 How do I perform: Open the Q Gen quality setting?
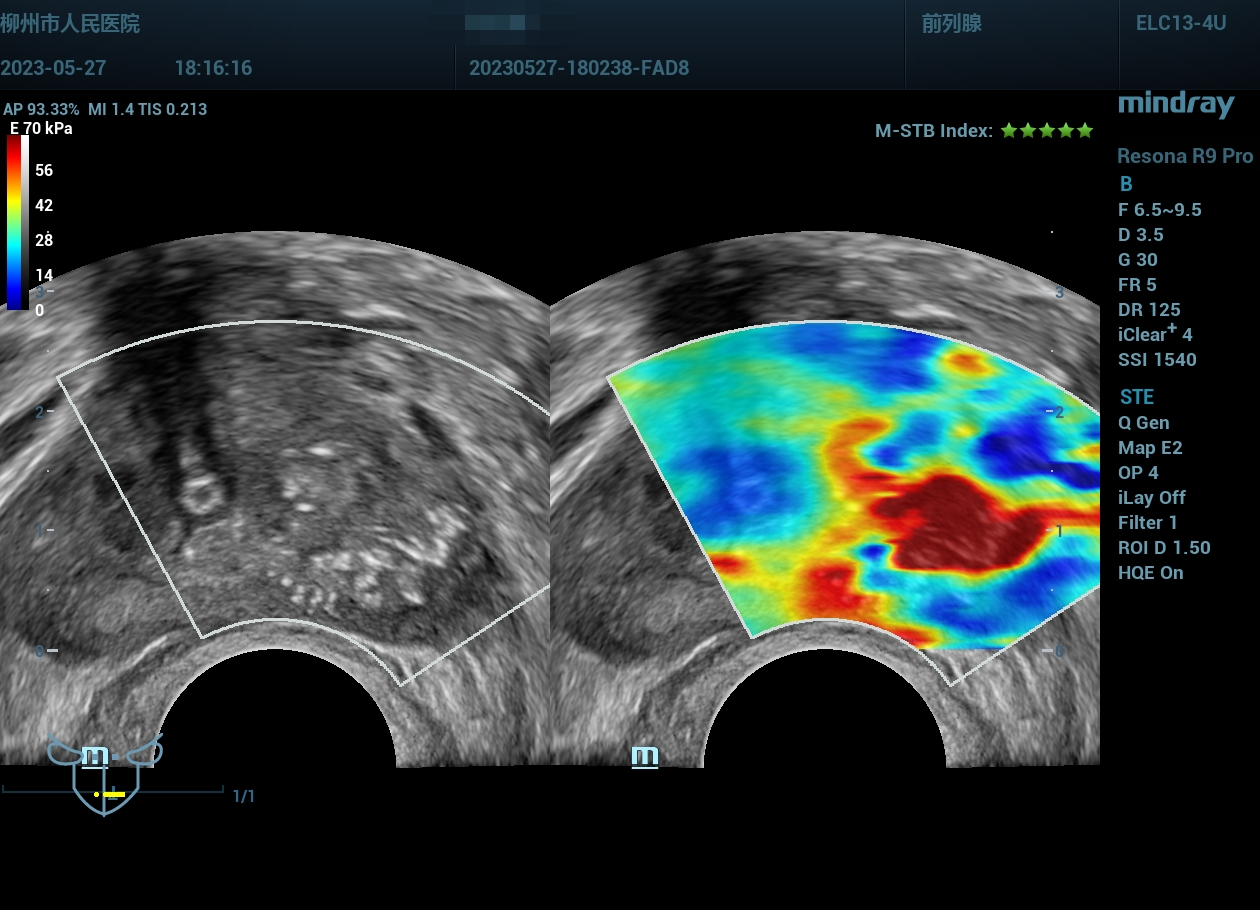[x=1143, y=423]
